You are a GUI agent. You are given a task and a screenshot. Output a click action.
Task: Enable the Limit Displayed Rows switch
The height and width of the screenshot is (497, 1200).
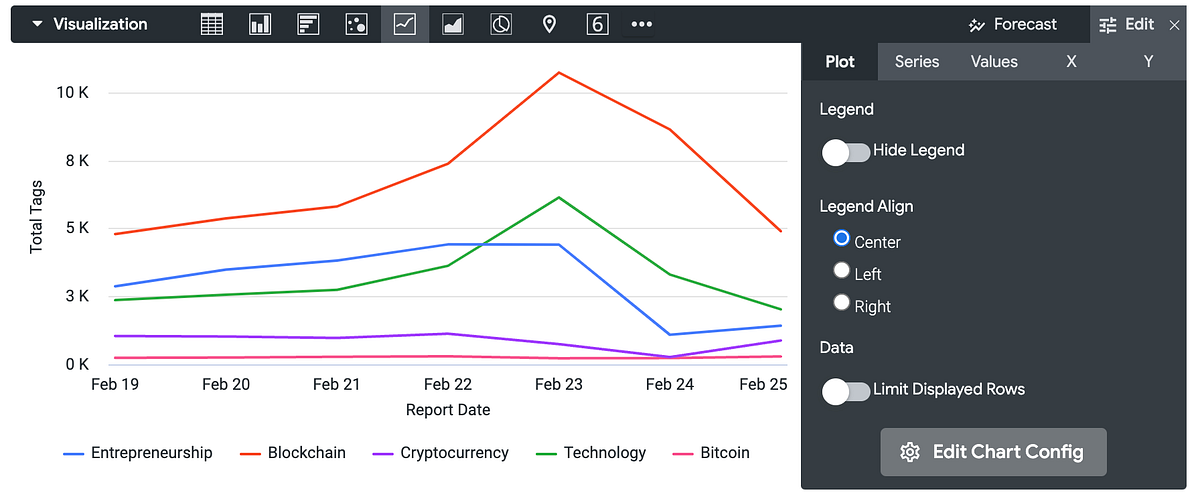[x=846, y=391]
